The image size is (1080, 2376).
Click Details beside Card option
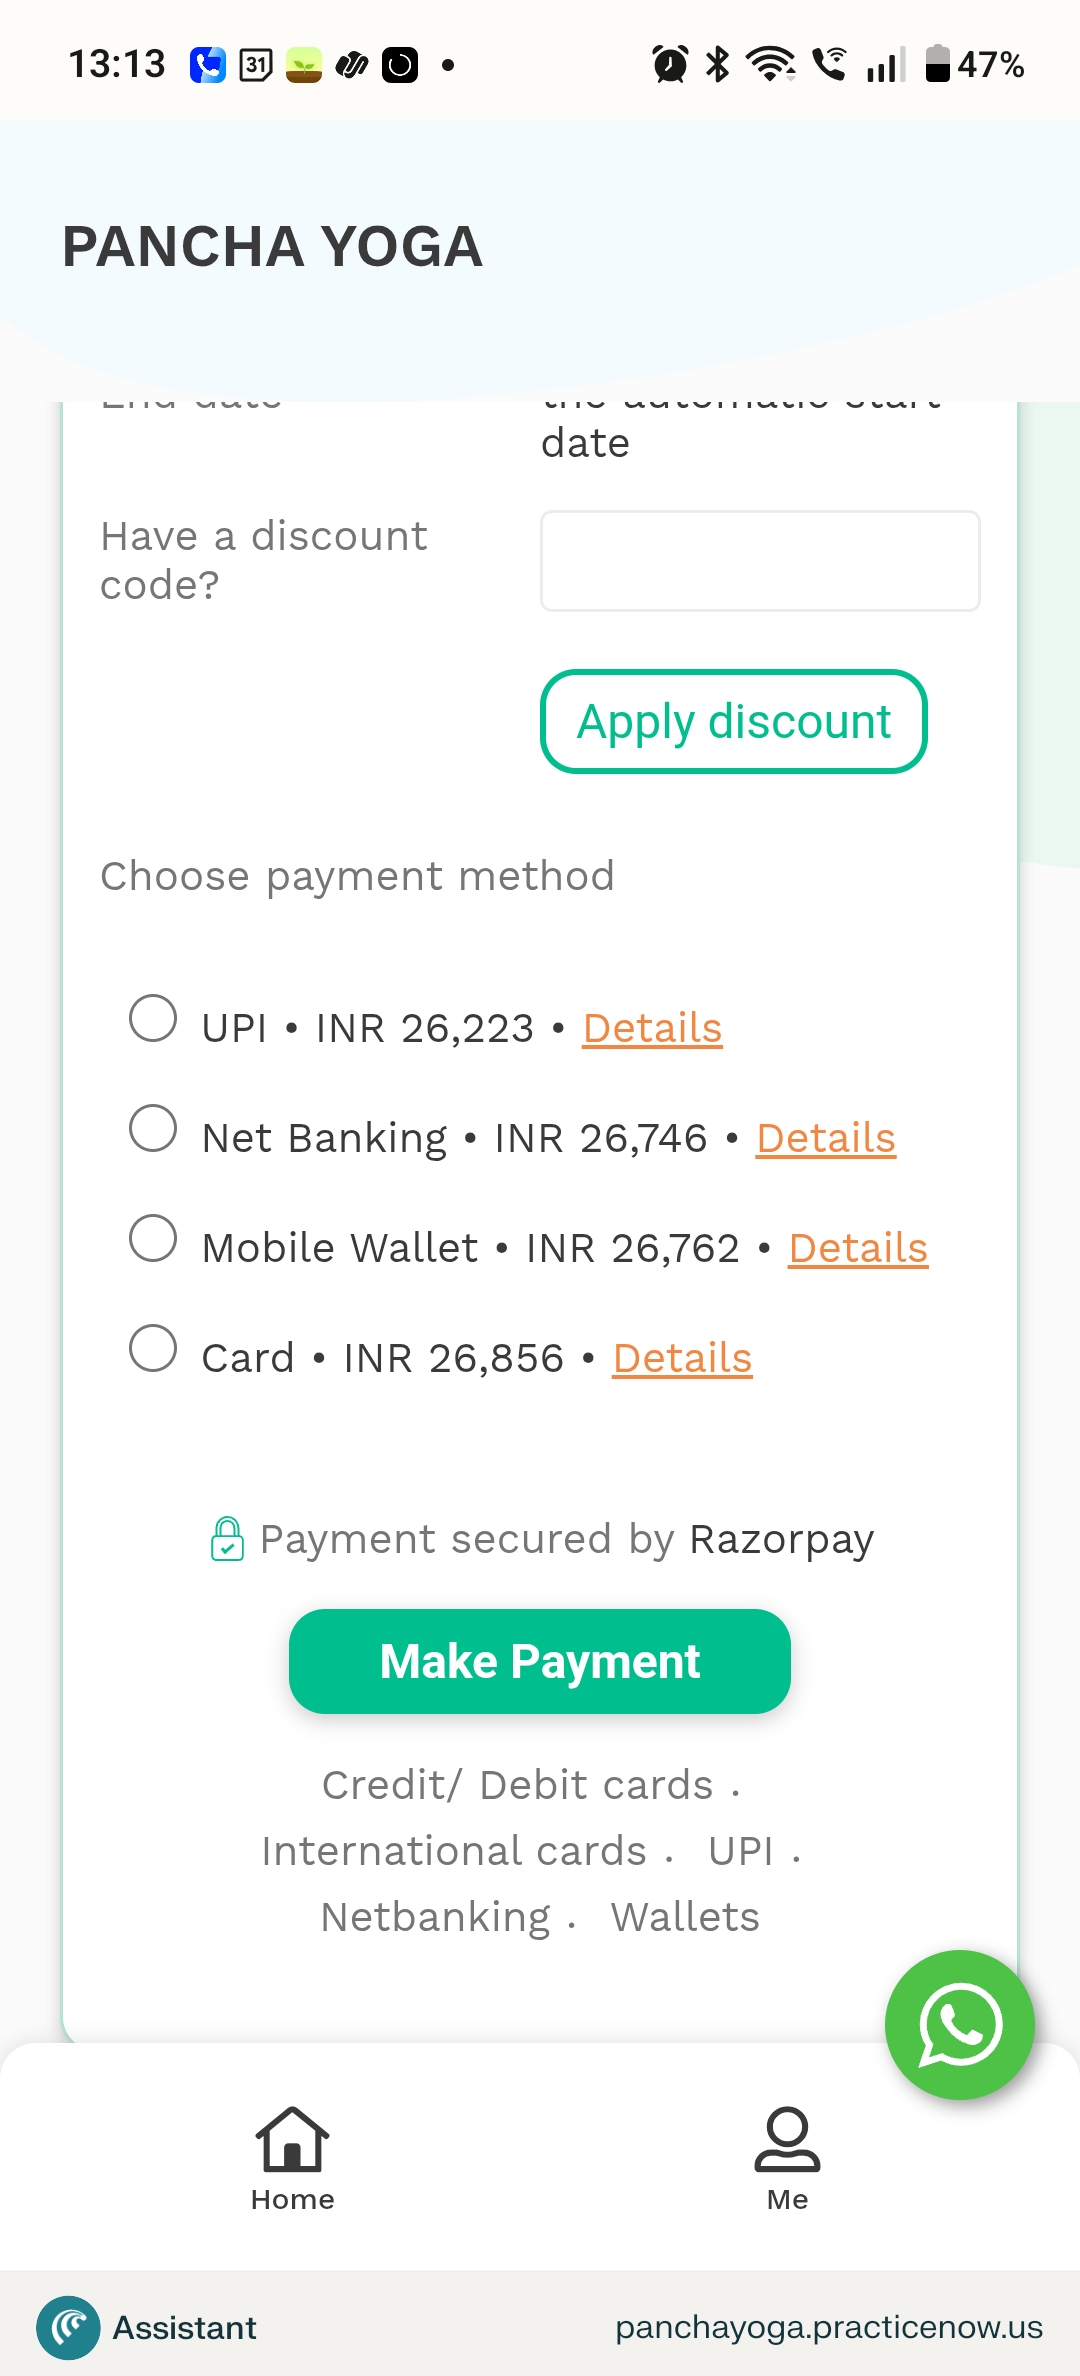[x=681, y=1357]
